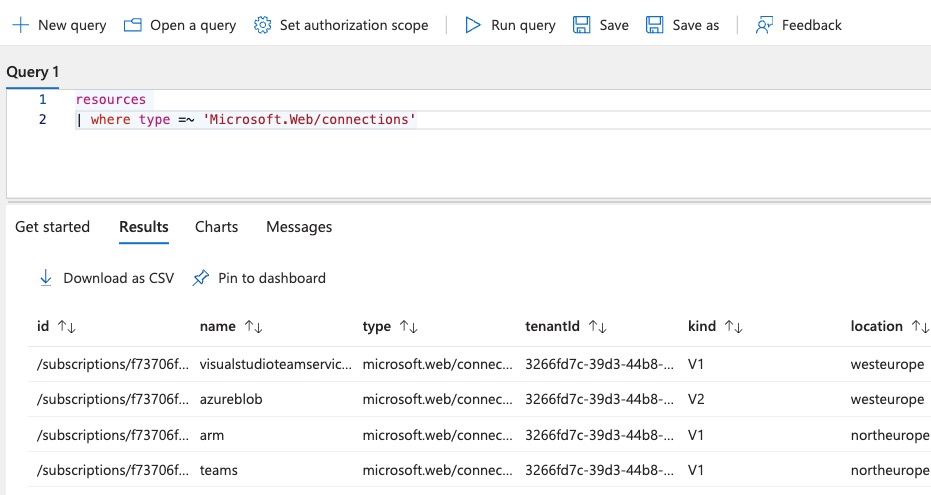This screenshot has height=495, width=931.
Task: Select the Query 1 tab
Action: click(33, 72)
